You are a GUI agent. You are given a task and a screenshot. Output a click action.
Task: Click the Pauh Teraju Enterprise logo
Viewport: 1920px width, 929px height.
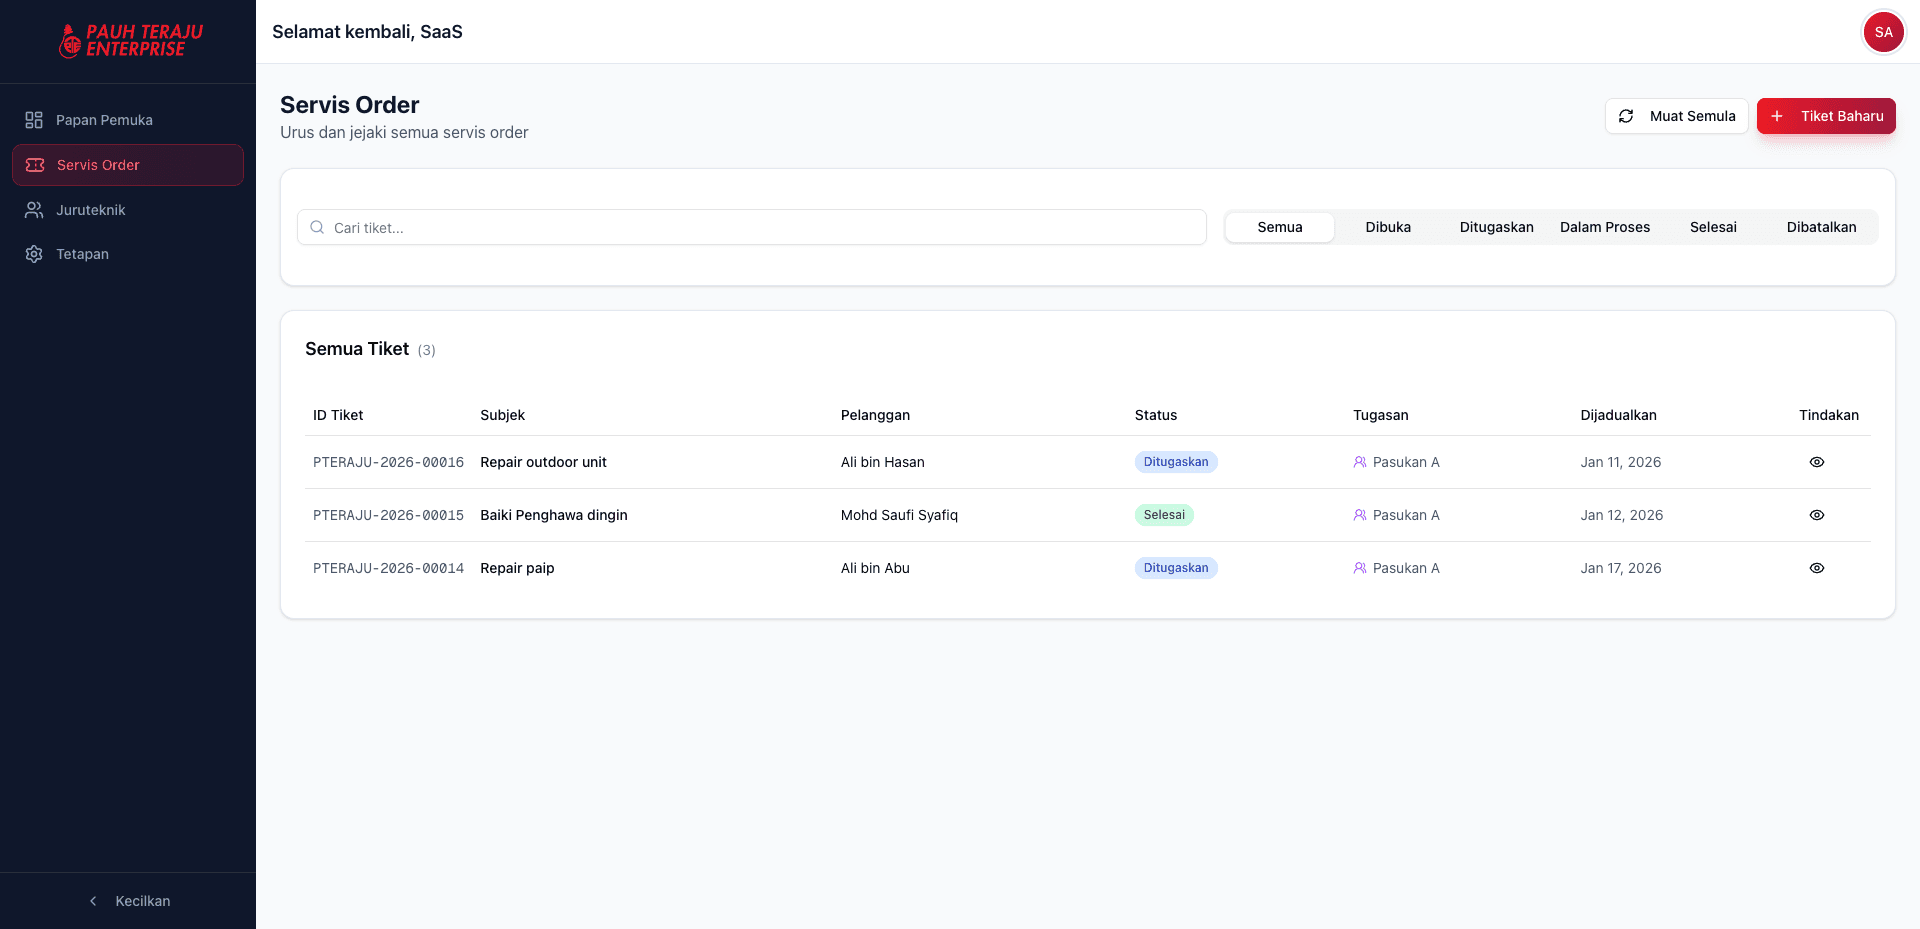(x=130, y=41)
